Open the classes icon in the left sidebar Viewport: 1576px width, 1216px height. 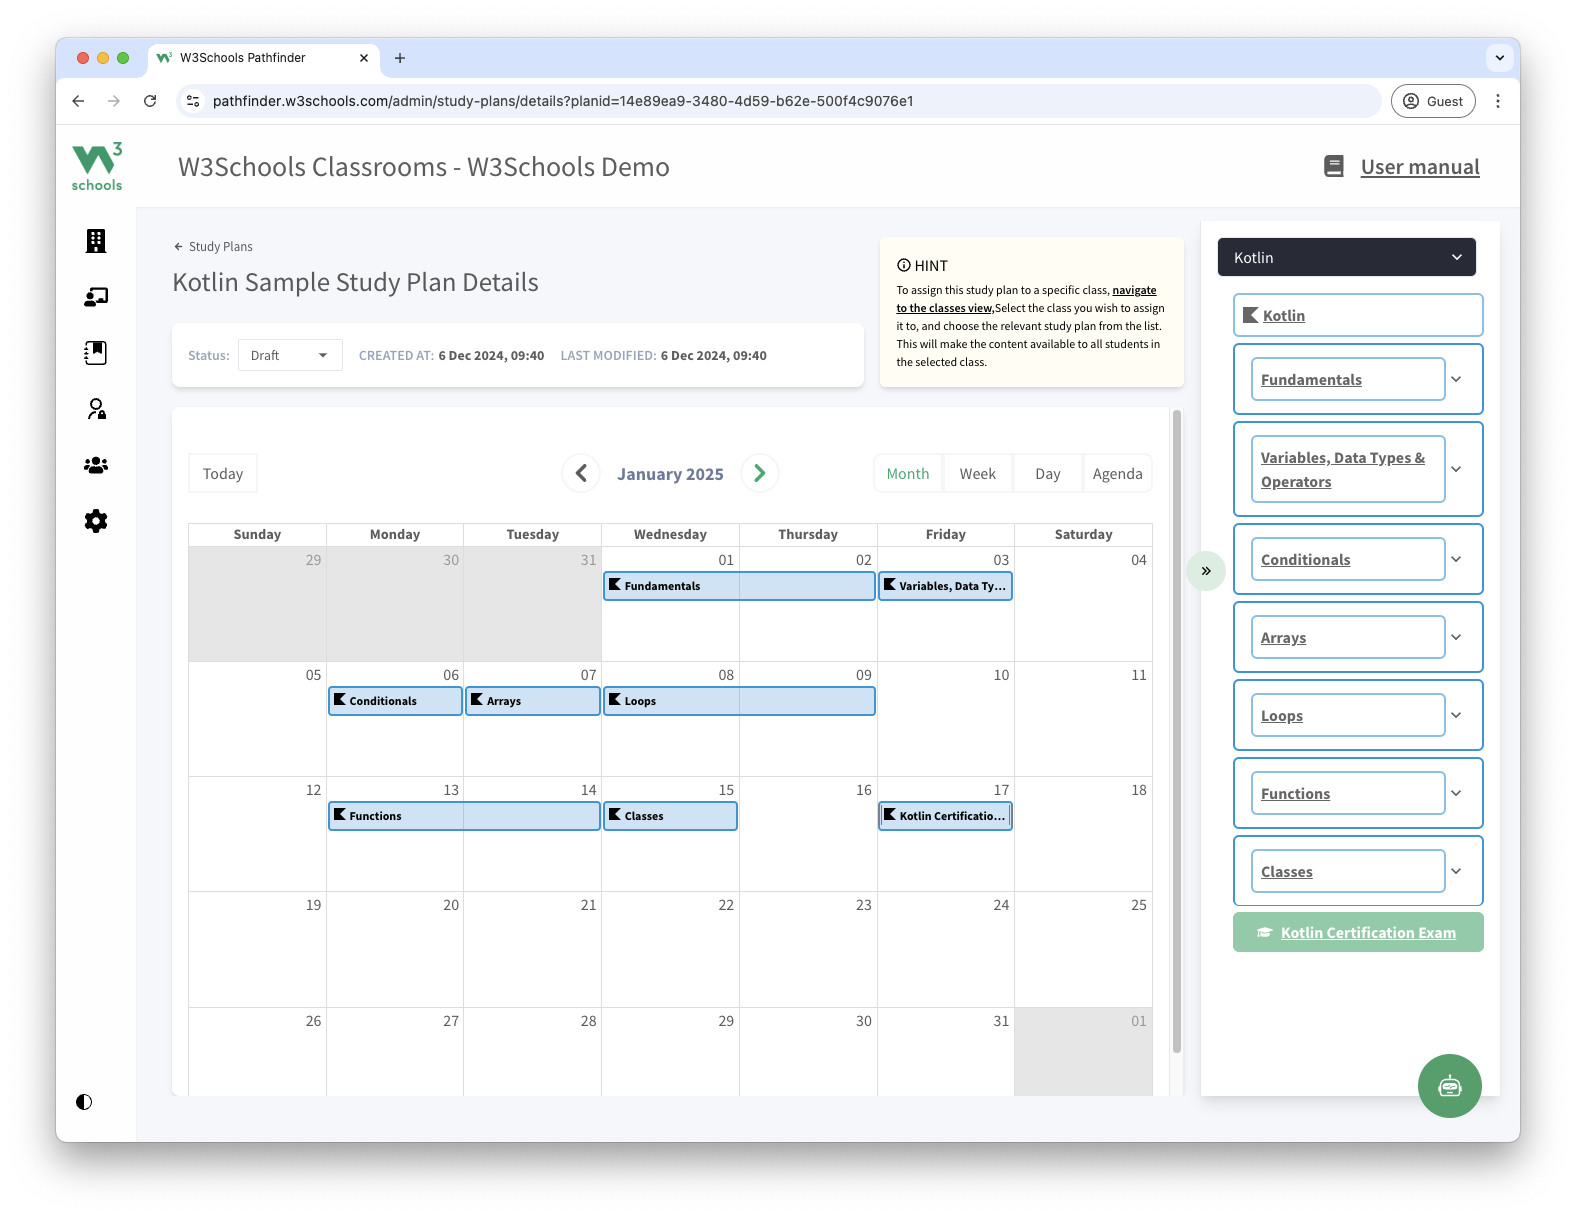pyautogui.click(x=96, y=297)
